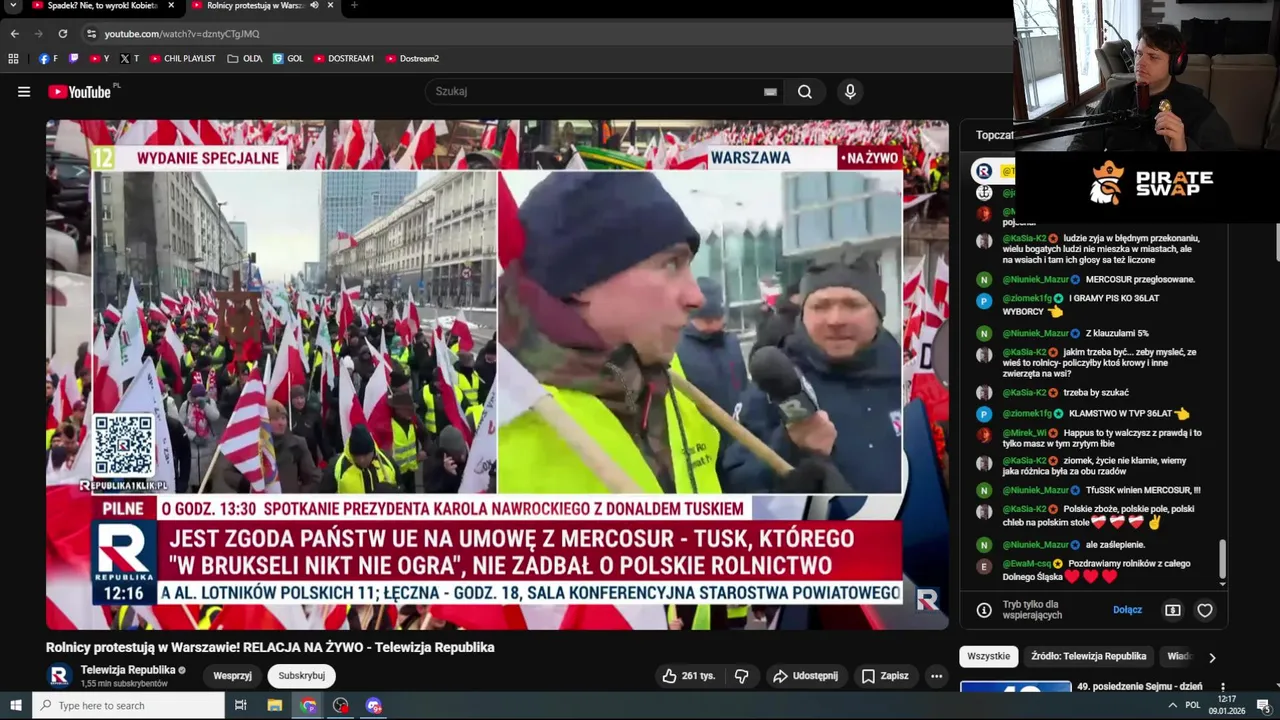Viewport: 1280px width, 720px height.
Task: Open '49. posiedzenie Sejmu' video thumbnail
Action: [x=1015, y=687]
